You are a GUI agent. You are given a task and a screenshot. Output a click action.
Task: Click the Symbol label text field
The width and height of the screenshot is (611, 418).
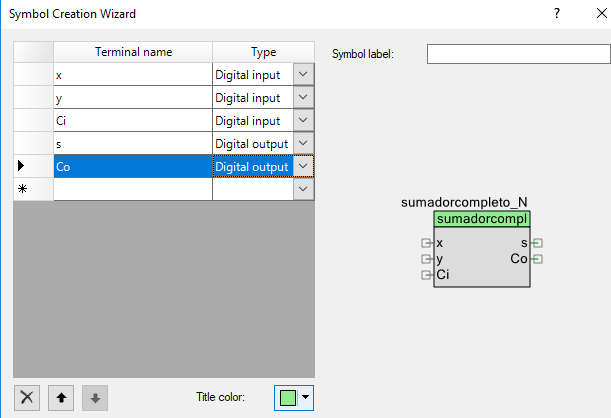coord(518,54)
